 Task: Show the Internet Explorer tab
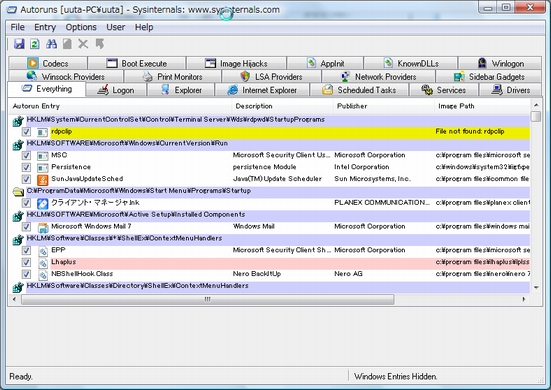coord(262,90)
